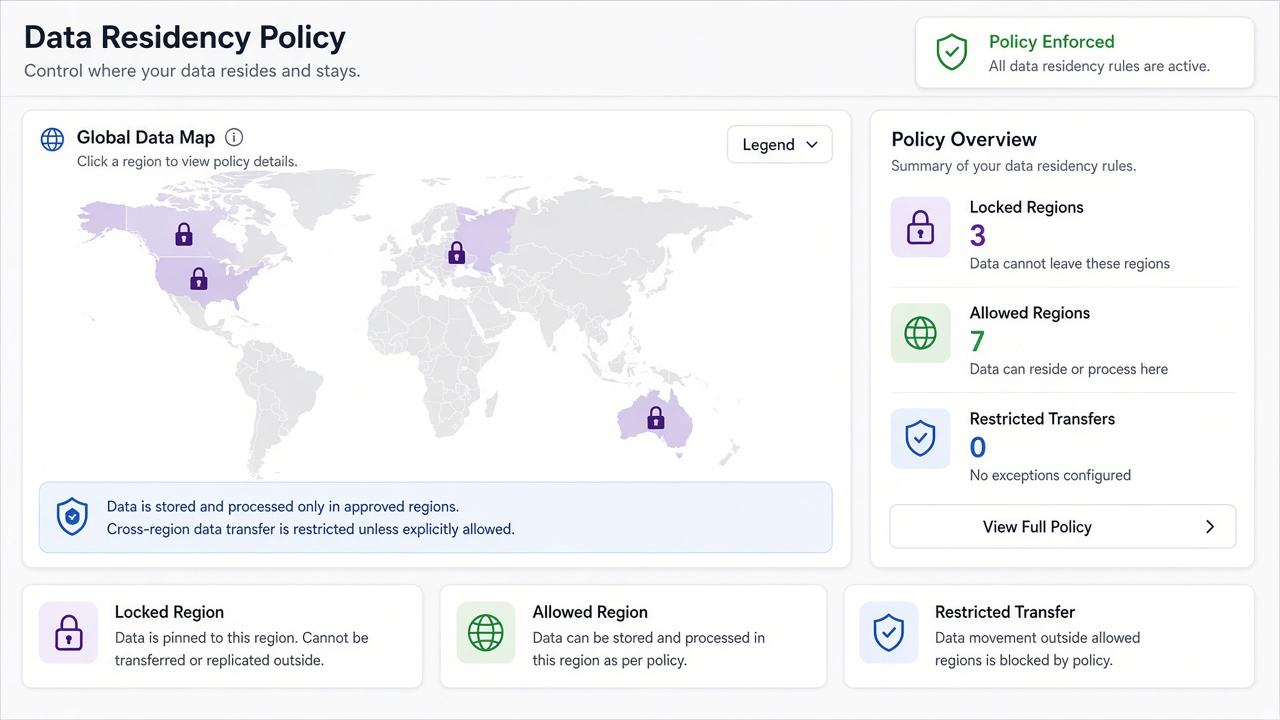Click the allowed regions count 7
This screenshot has width=1280, height=720.
pyautogui.click(x=978, y=341)
